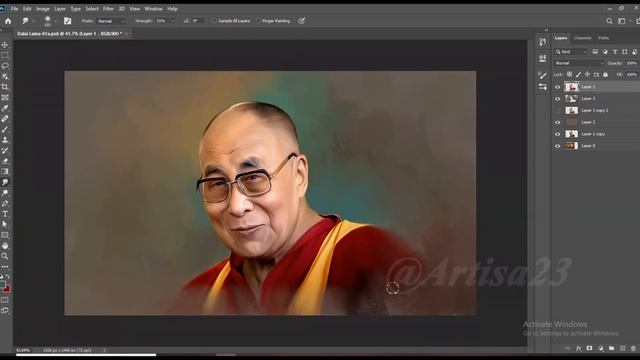Open the Window menu
The image size is (640, 360).
coord(153,9)
